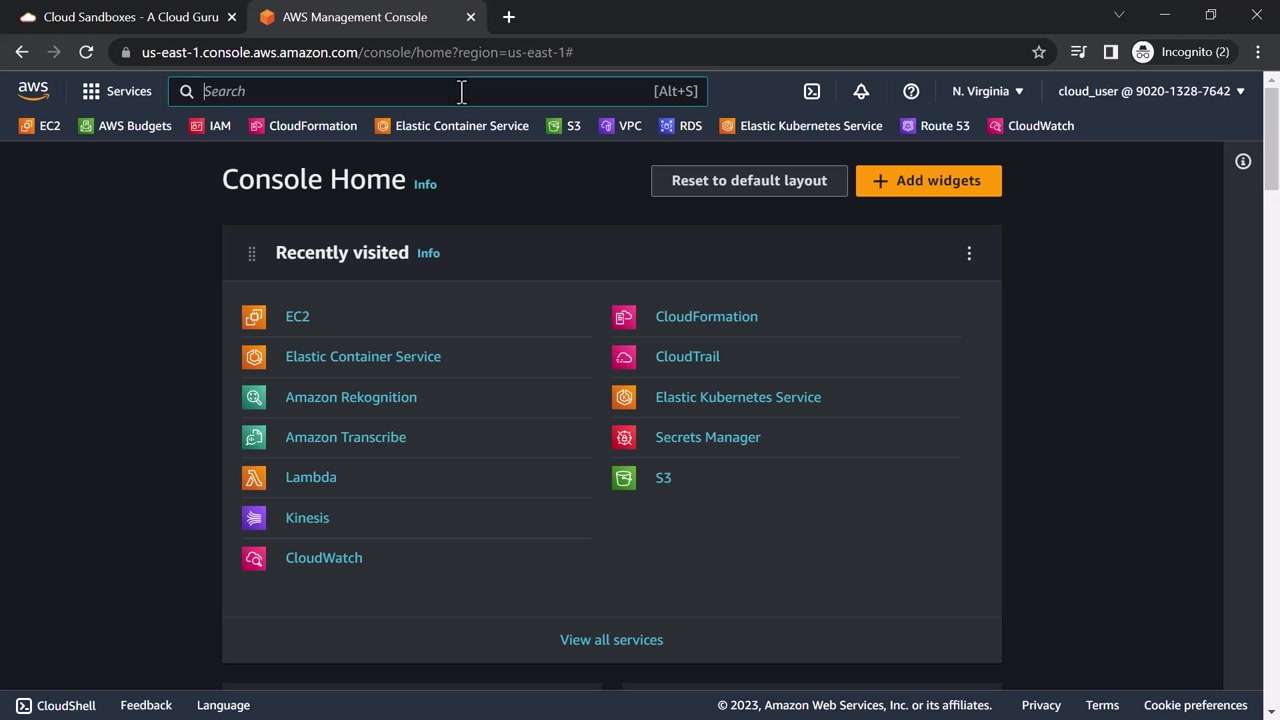This screenshot has height=720, width=1280.
Task: Open the Language selector in the footer
Action: coord(223,706)
